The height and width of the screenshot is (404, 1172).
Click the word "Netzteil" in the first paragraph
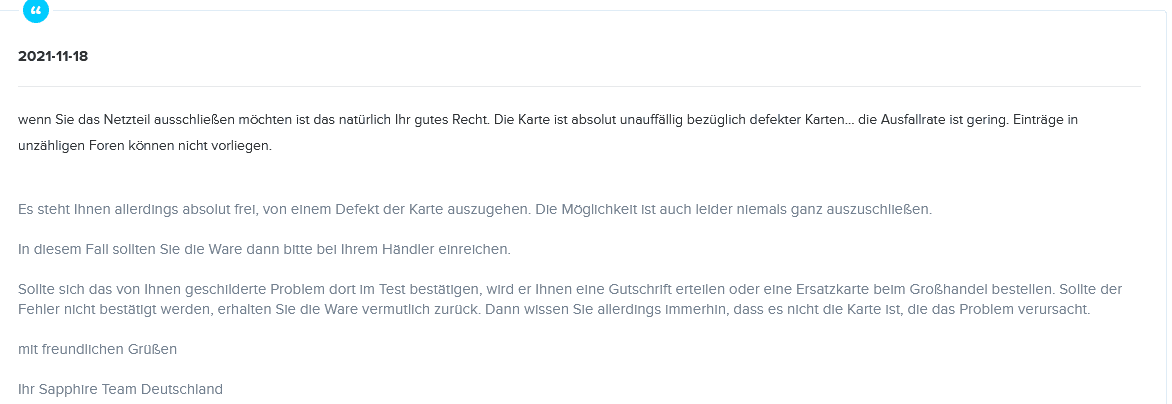(x=133, y=119)
